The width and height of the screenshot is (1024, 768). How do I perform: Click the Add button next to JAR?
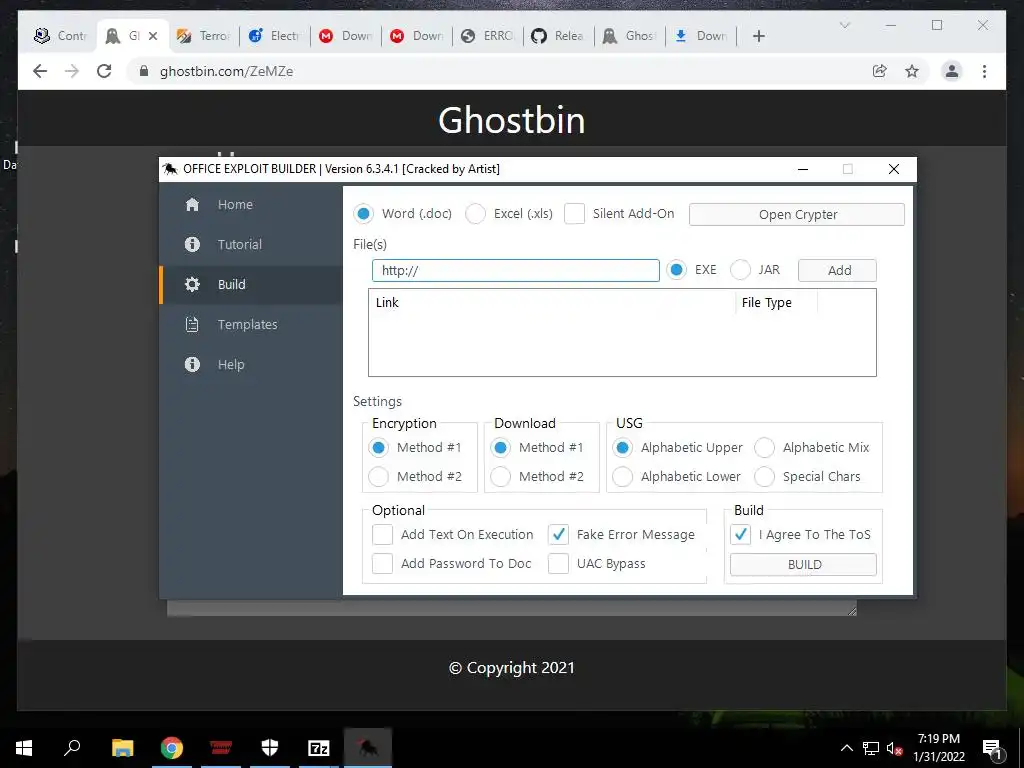(x=837, y=270)
